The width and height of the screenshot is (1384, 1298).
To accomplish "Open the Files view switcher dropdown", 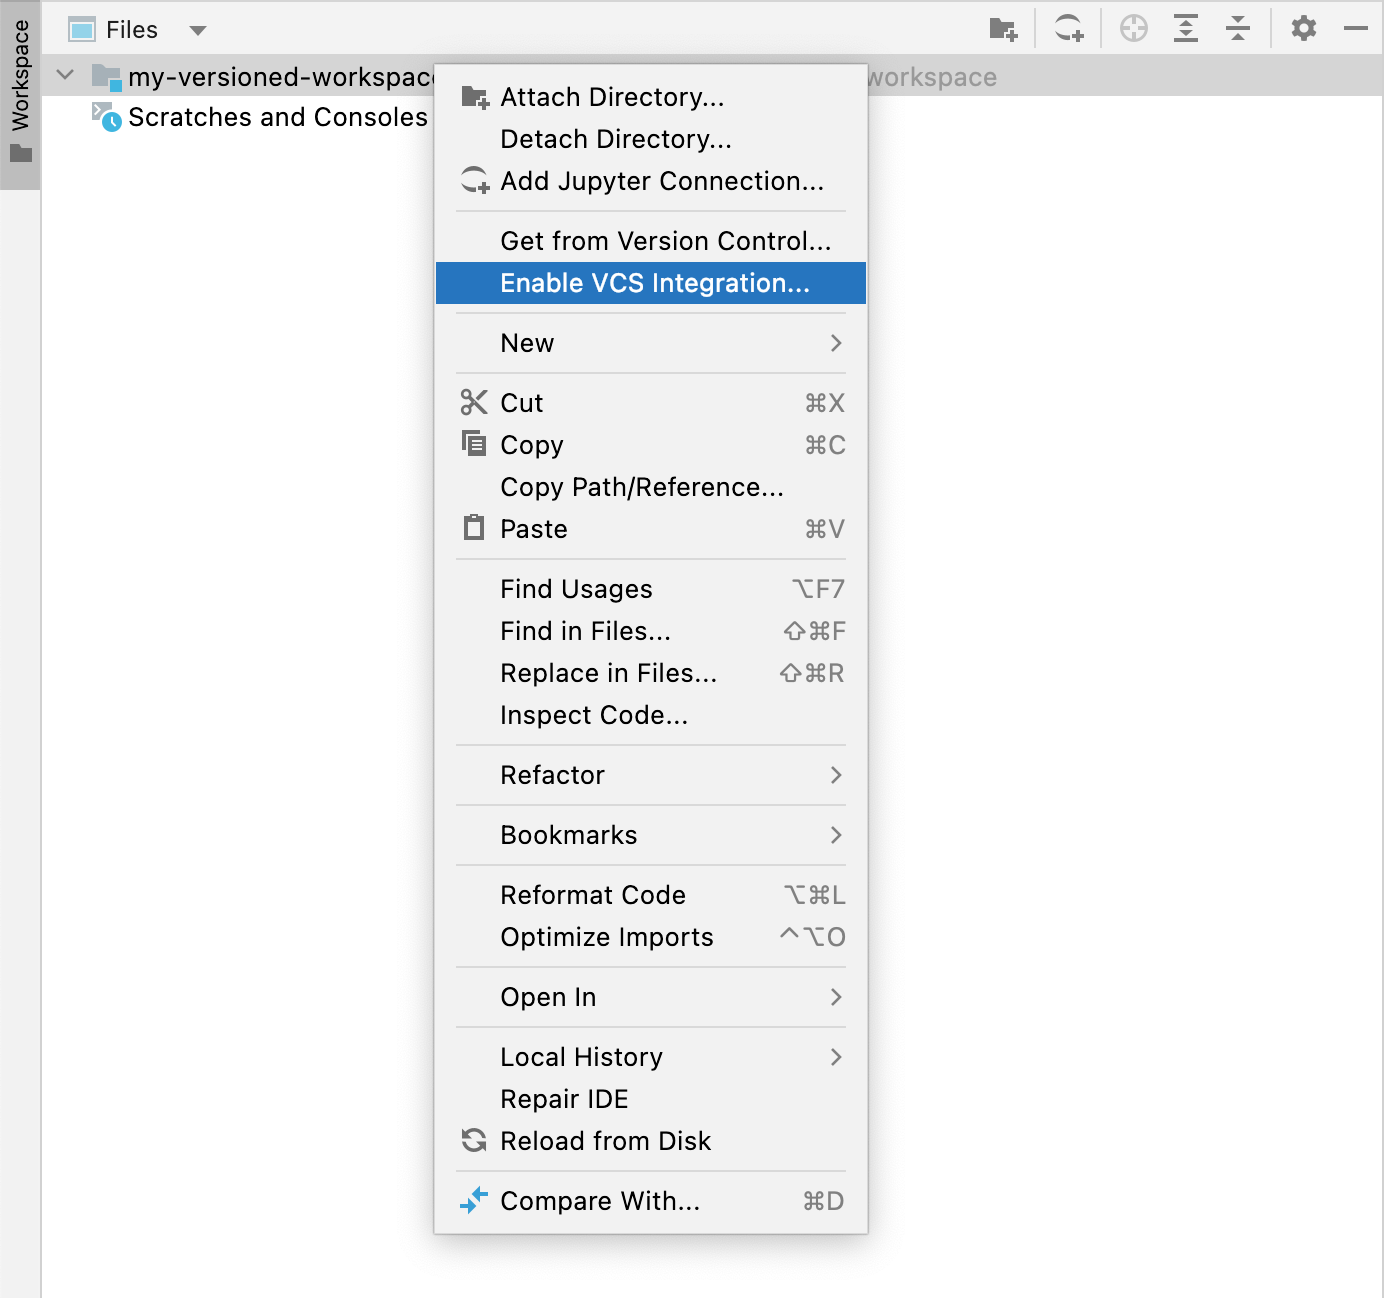I will tap(197, 29).
